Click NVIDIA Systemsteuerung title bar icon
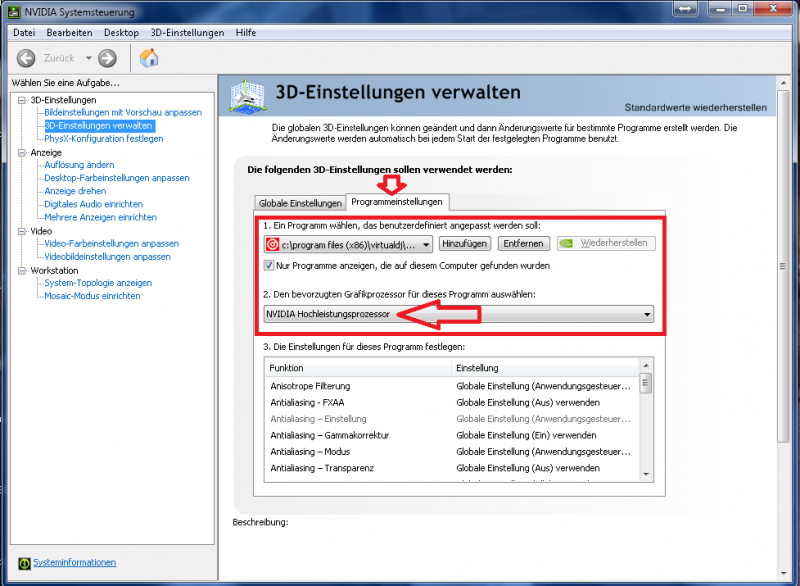 tap(14, 12)
